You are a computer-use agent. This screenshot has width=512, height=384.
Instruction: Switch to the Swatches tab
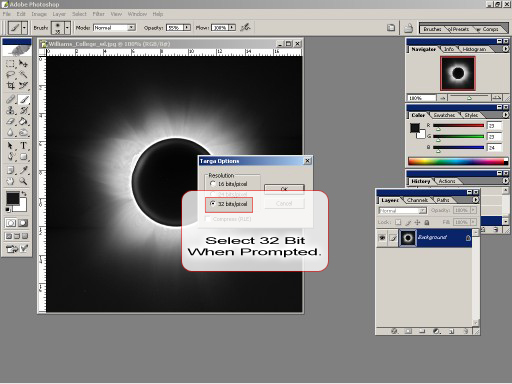pyautogui.click(x=444, y=115)
